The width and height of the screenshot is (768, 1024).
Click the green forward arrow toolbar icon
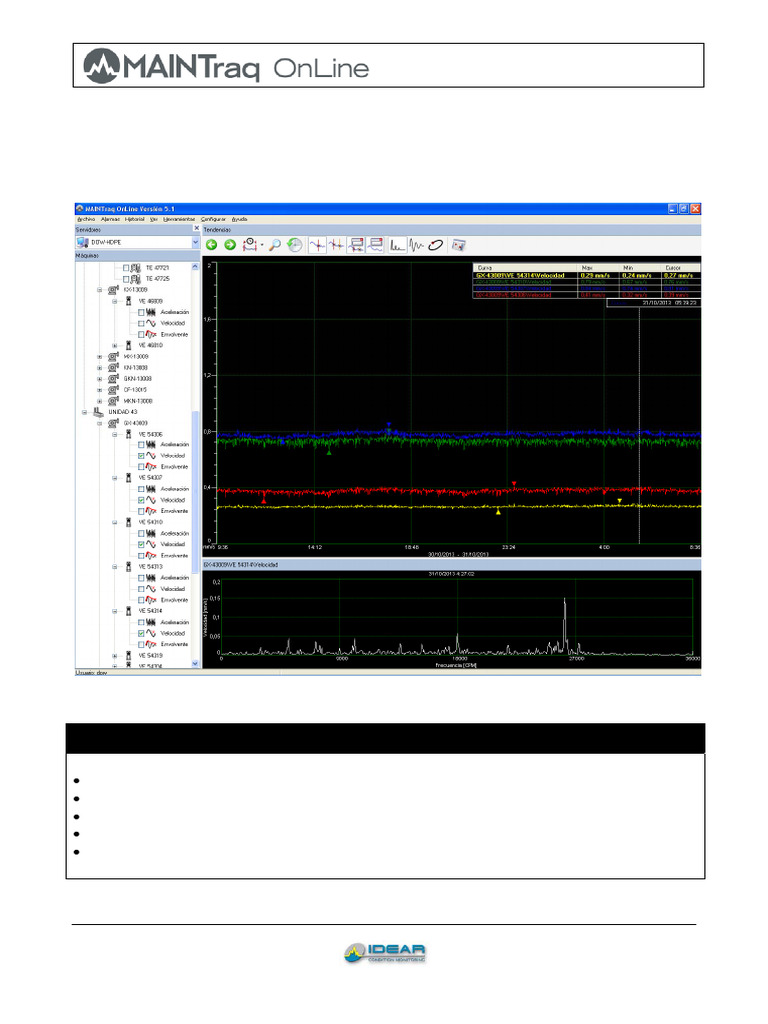click(x=230, y=244)
